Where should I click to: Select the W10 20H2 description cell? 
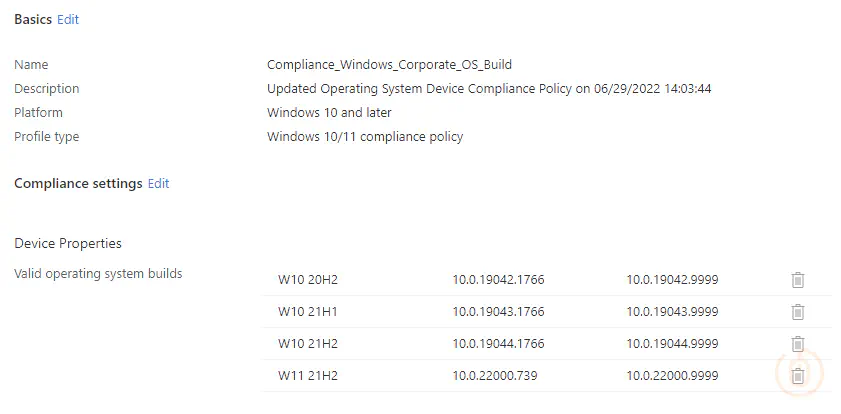click(308, 279)
